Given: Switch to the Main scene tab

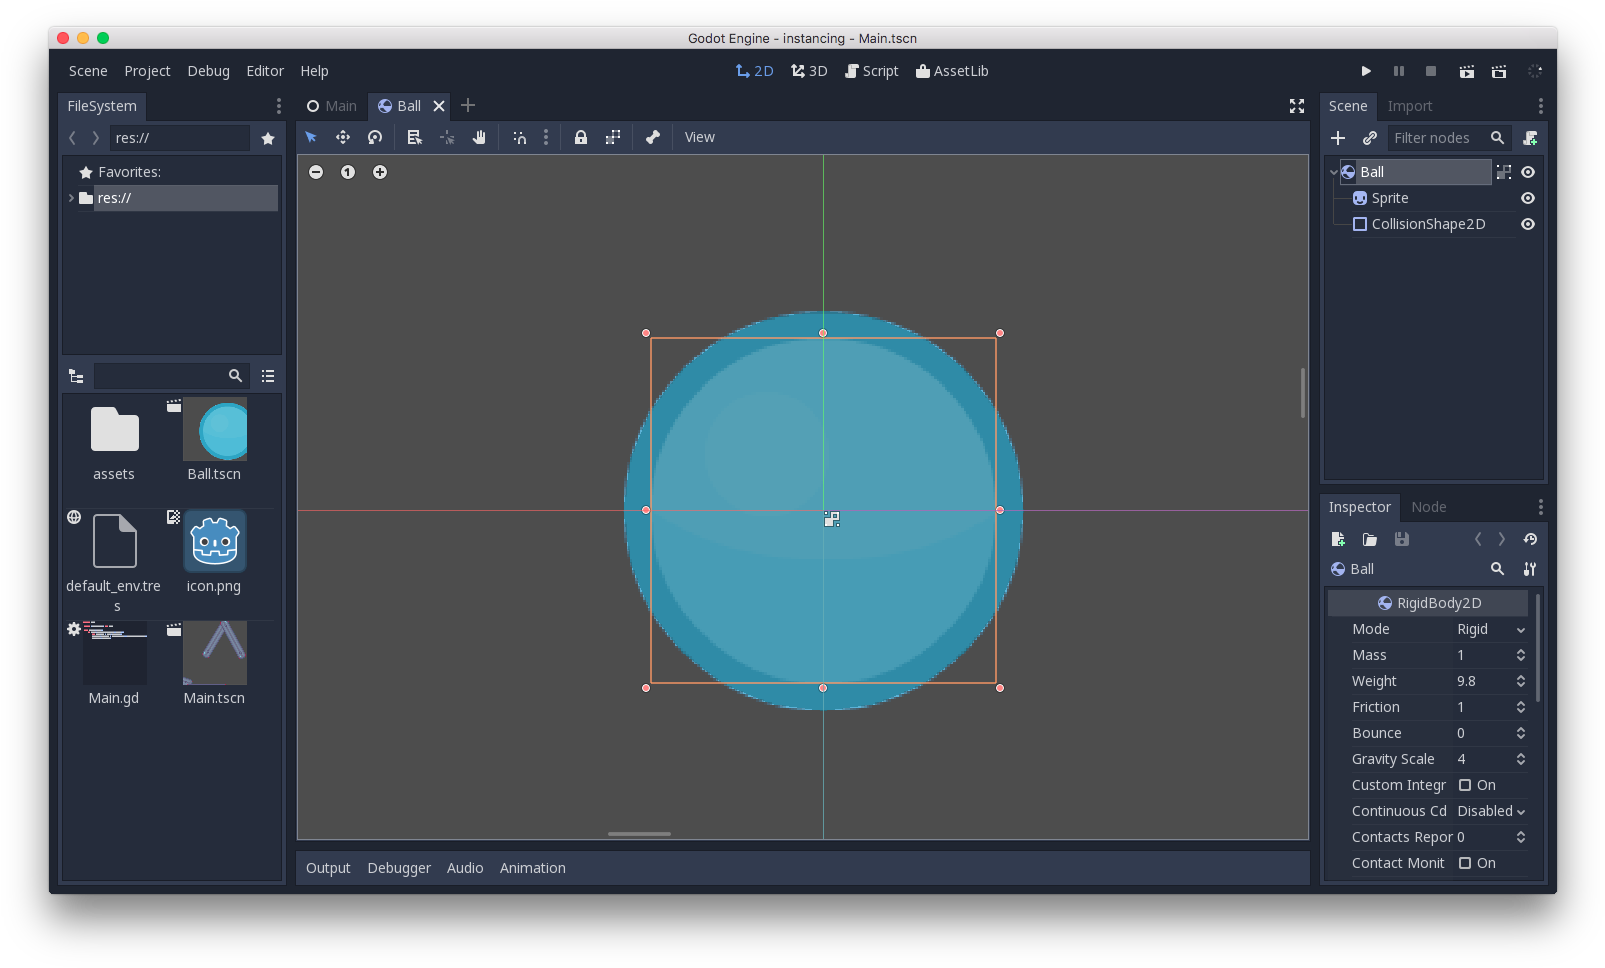Looking at the screenshot, I should (x=332, y=106).
